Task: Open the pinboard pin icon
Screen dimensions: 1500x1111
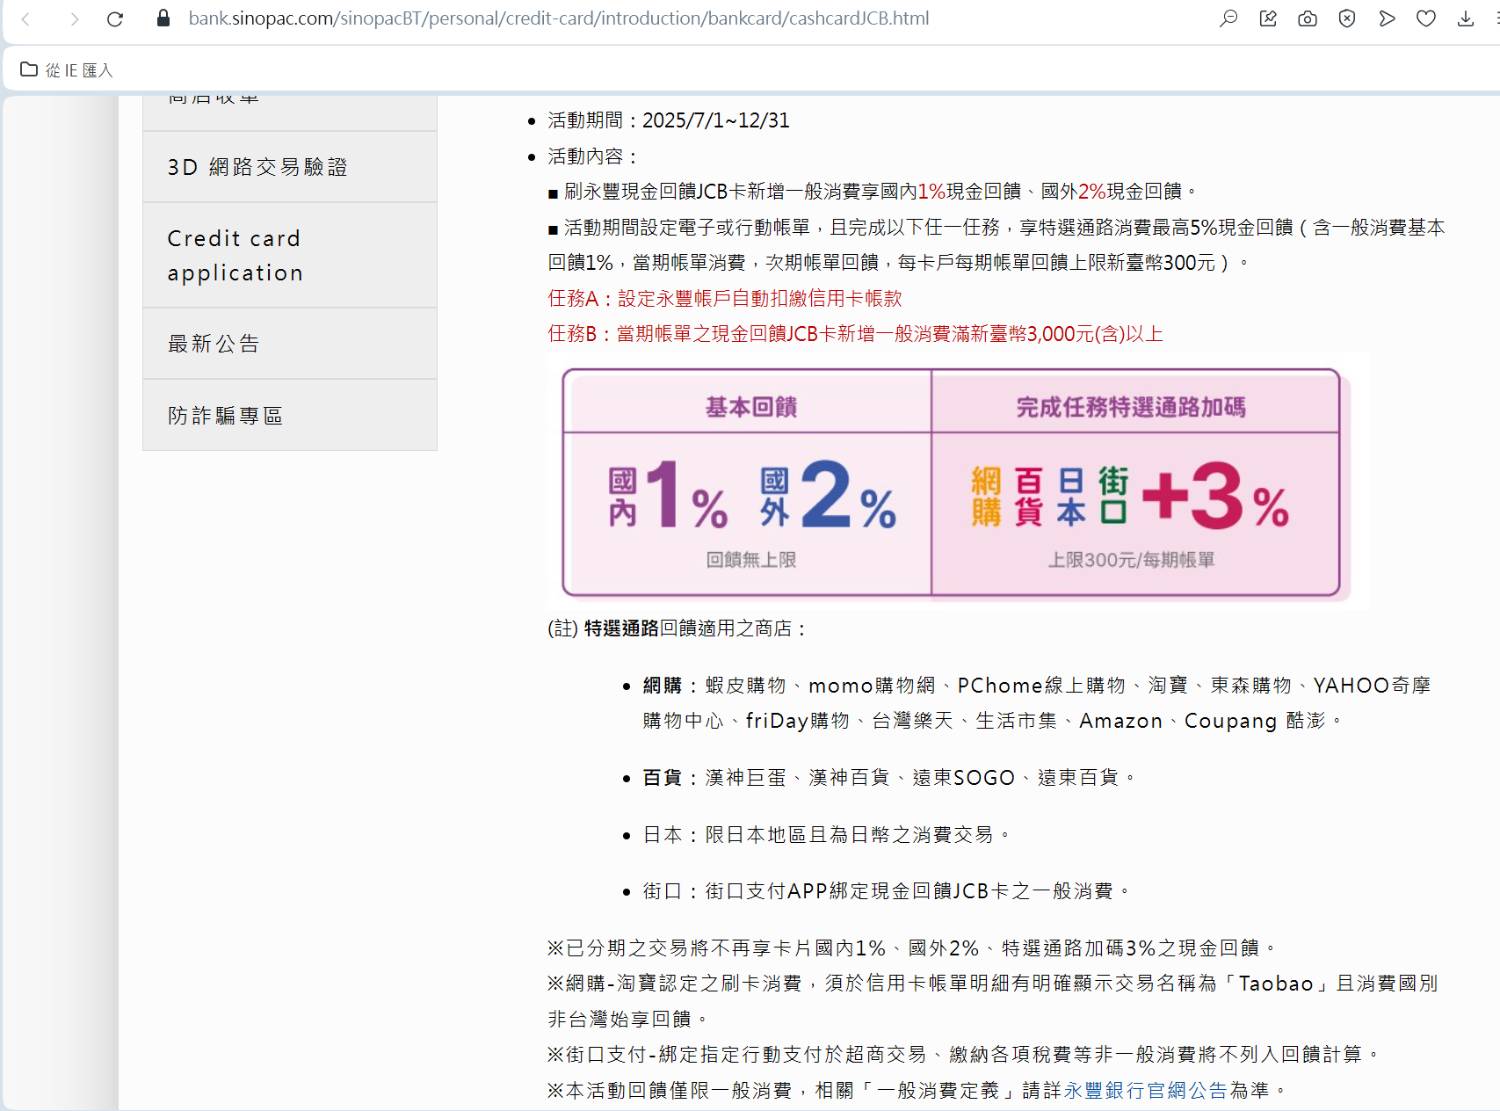Action: pyautogui.click(x=1268, y=18)
